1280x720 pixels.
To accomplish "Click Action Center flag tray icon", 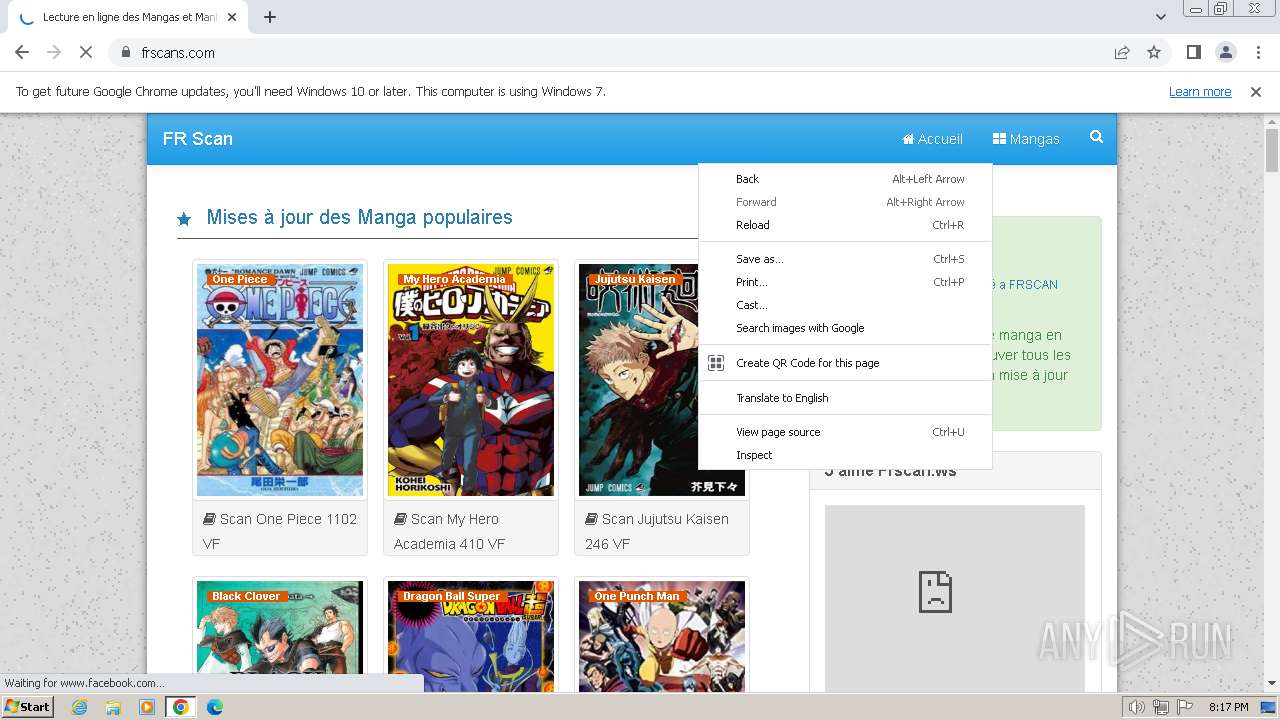I will pos(1185,707).
